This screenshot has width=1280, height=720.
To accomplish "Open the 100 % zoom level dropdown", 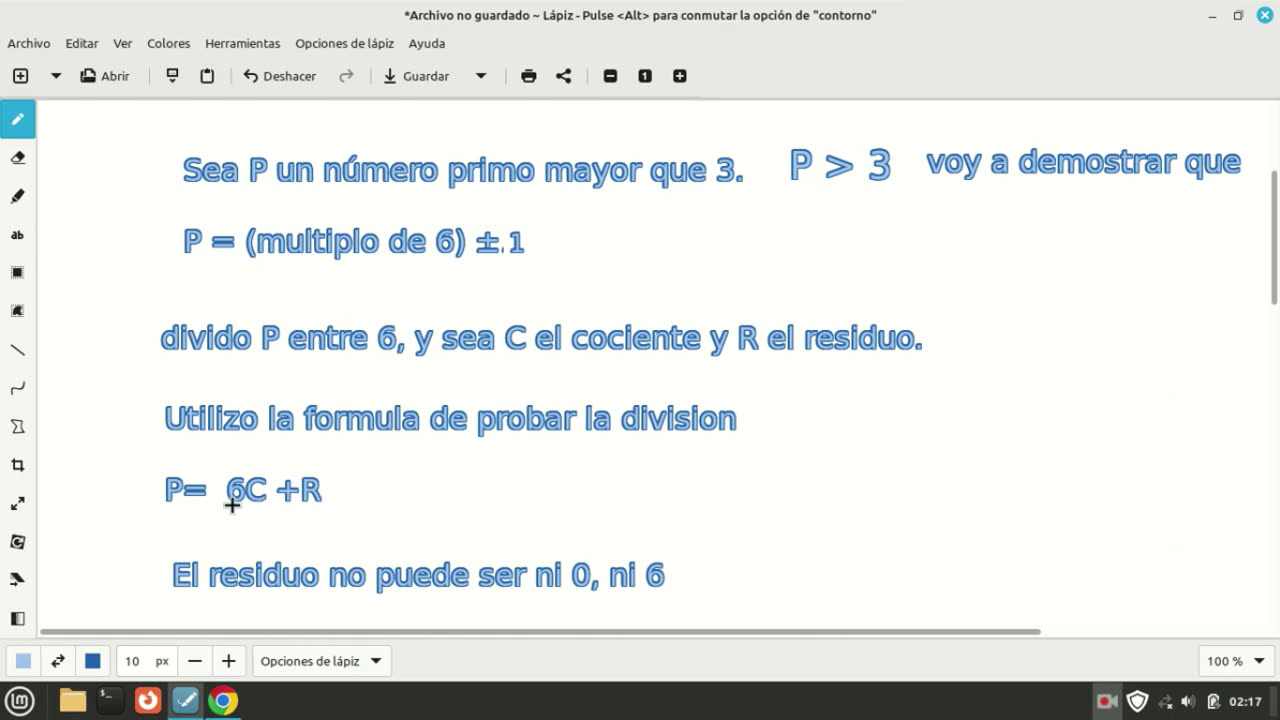I will (1236, 661).
